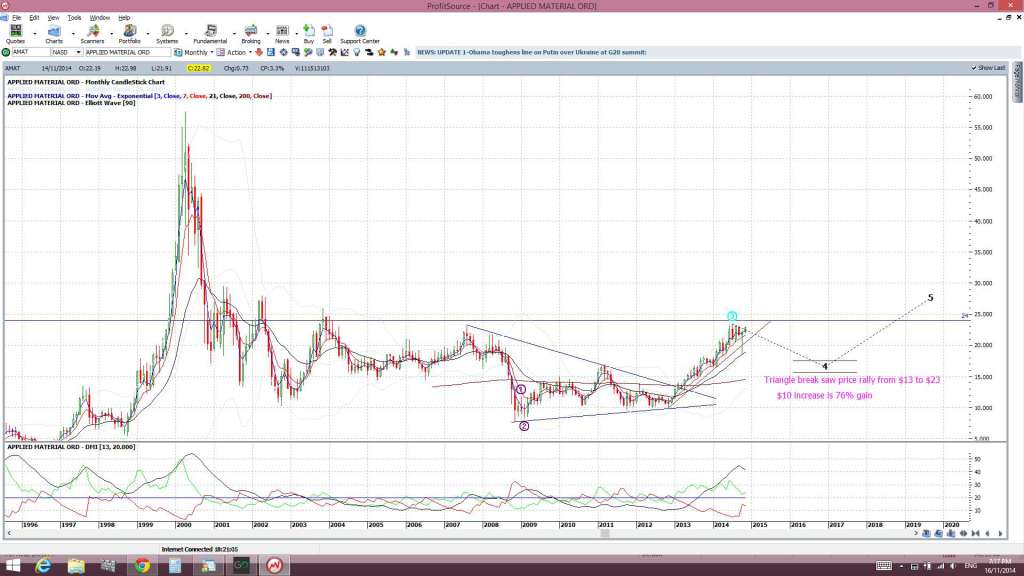Expand the Fundamental dropdown arrow
Screen dimensions: 1024x576
(234, 33)
